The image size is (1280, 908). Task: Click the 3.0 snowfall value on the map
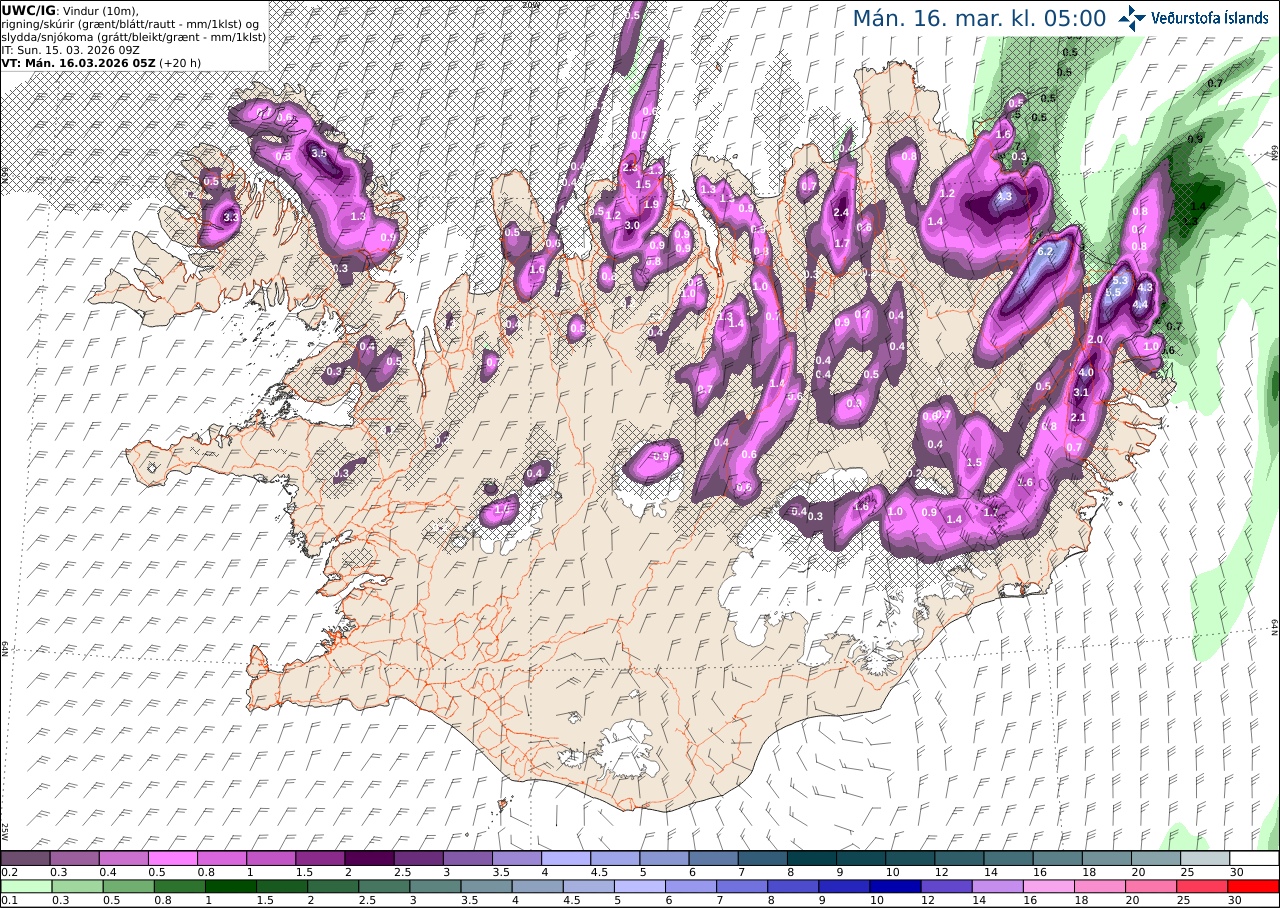coord(632,226)
